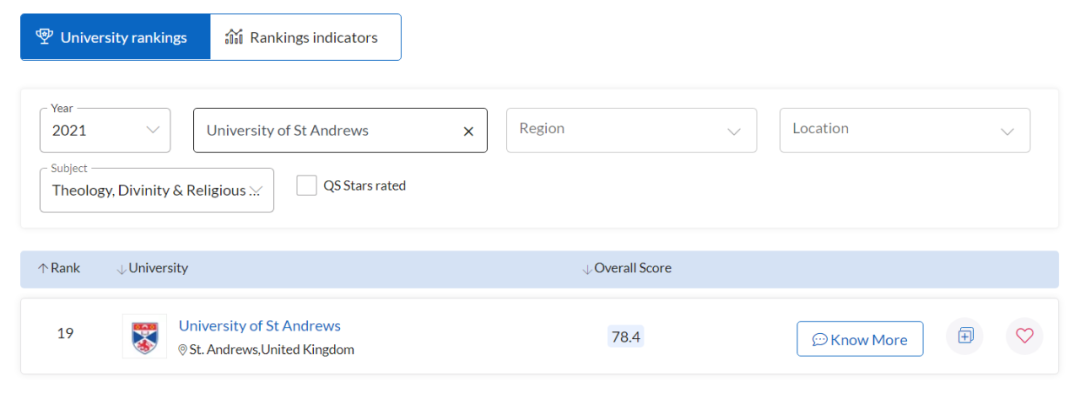
Task: Open the Year 2021 dropdown
Action: click(x=105, y=130)
